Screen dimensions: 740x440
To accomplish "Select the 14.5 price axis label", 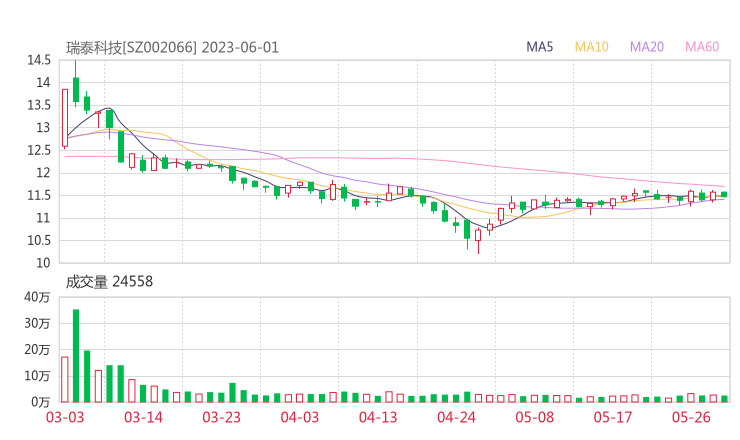I will (39, 60).
